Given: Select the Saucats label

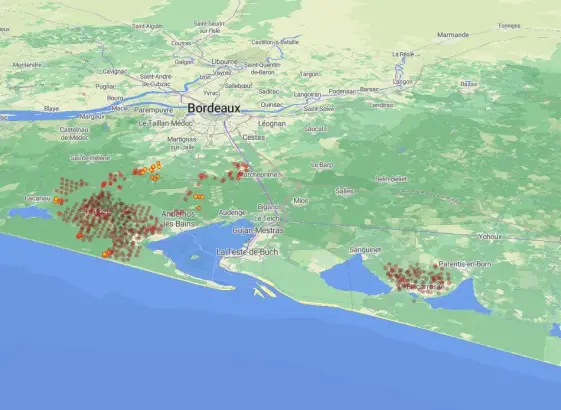Looking at the screenshot, I should (x=316, y=128).
